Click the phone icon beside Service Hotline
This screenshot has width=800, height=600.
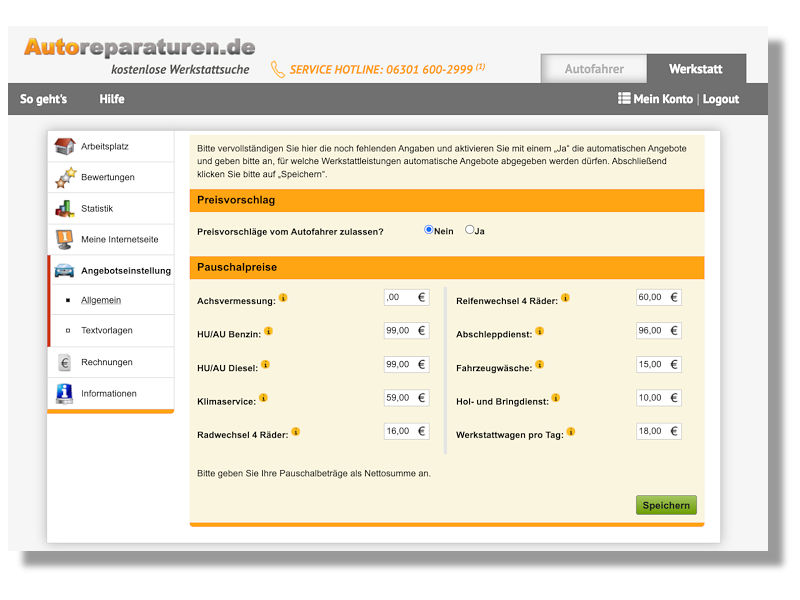[x=278, y=69]
